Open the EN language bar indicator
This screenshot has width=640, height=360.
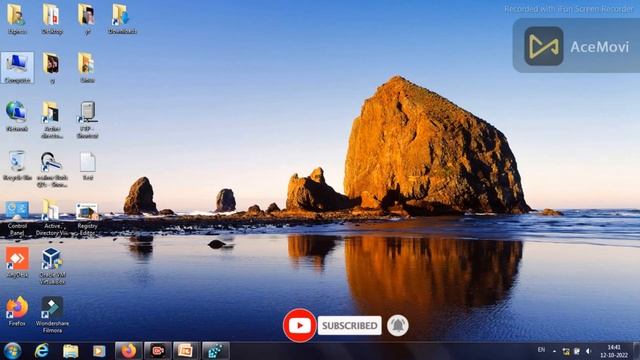coord(541,350)
